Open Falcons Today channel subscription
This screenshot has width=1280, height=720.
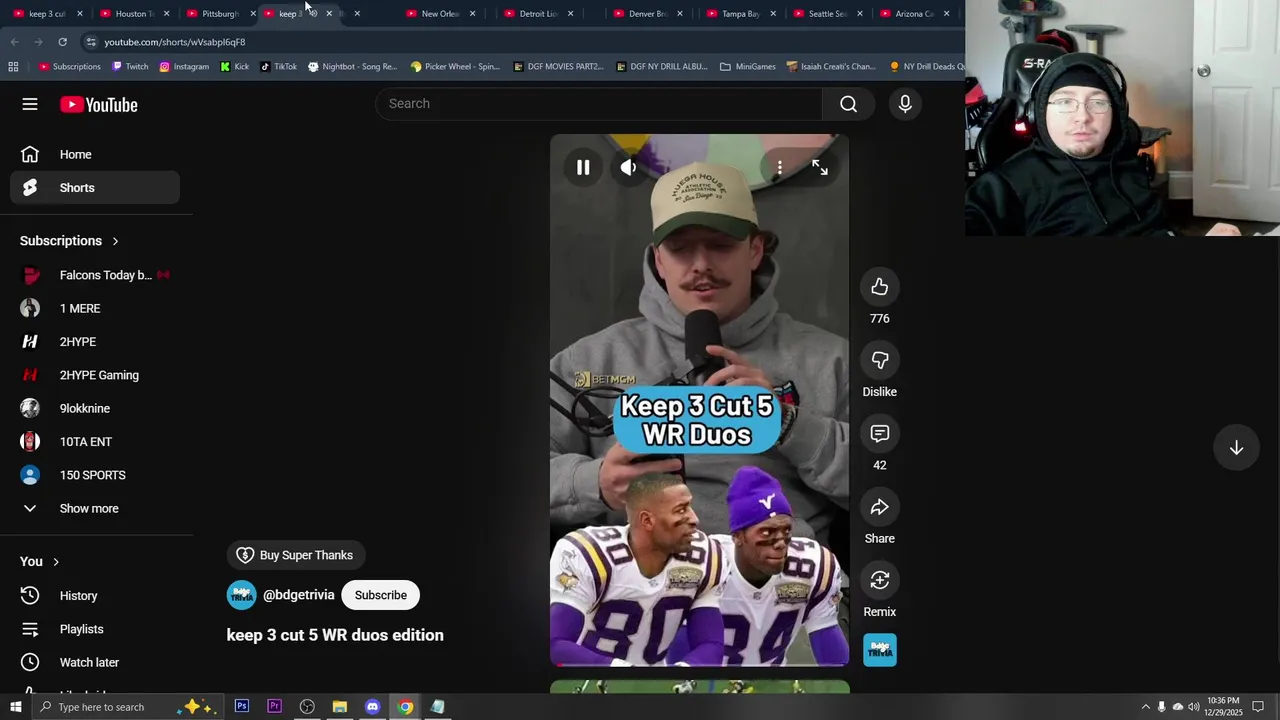point(95,275)
